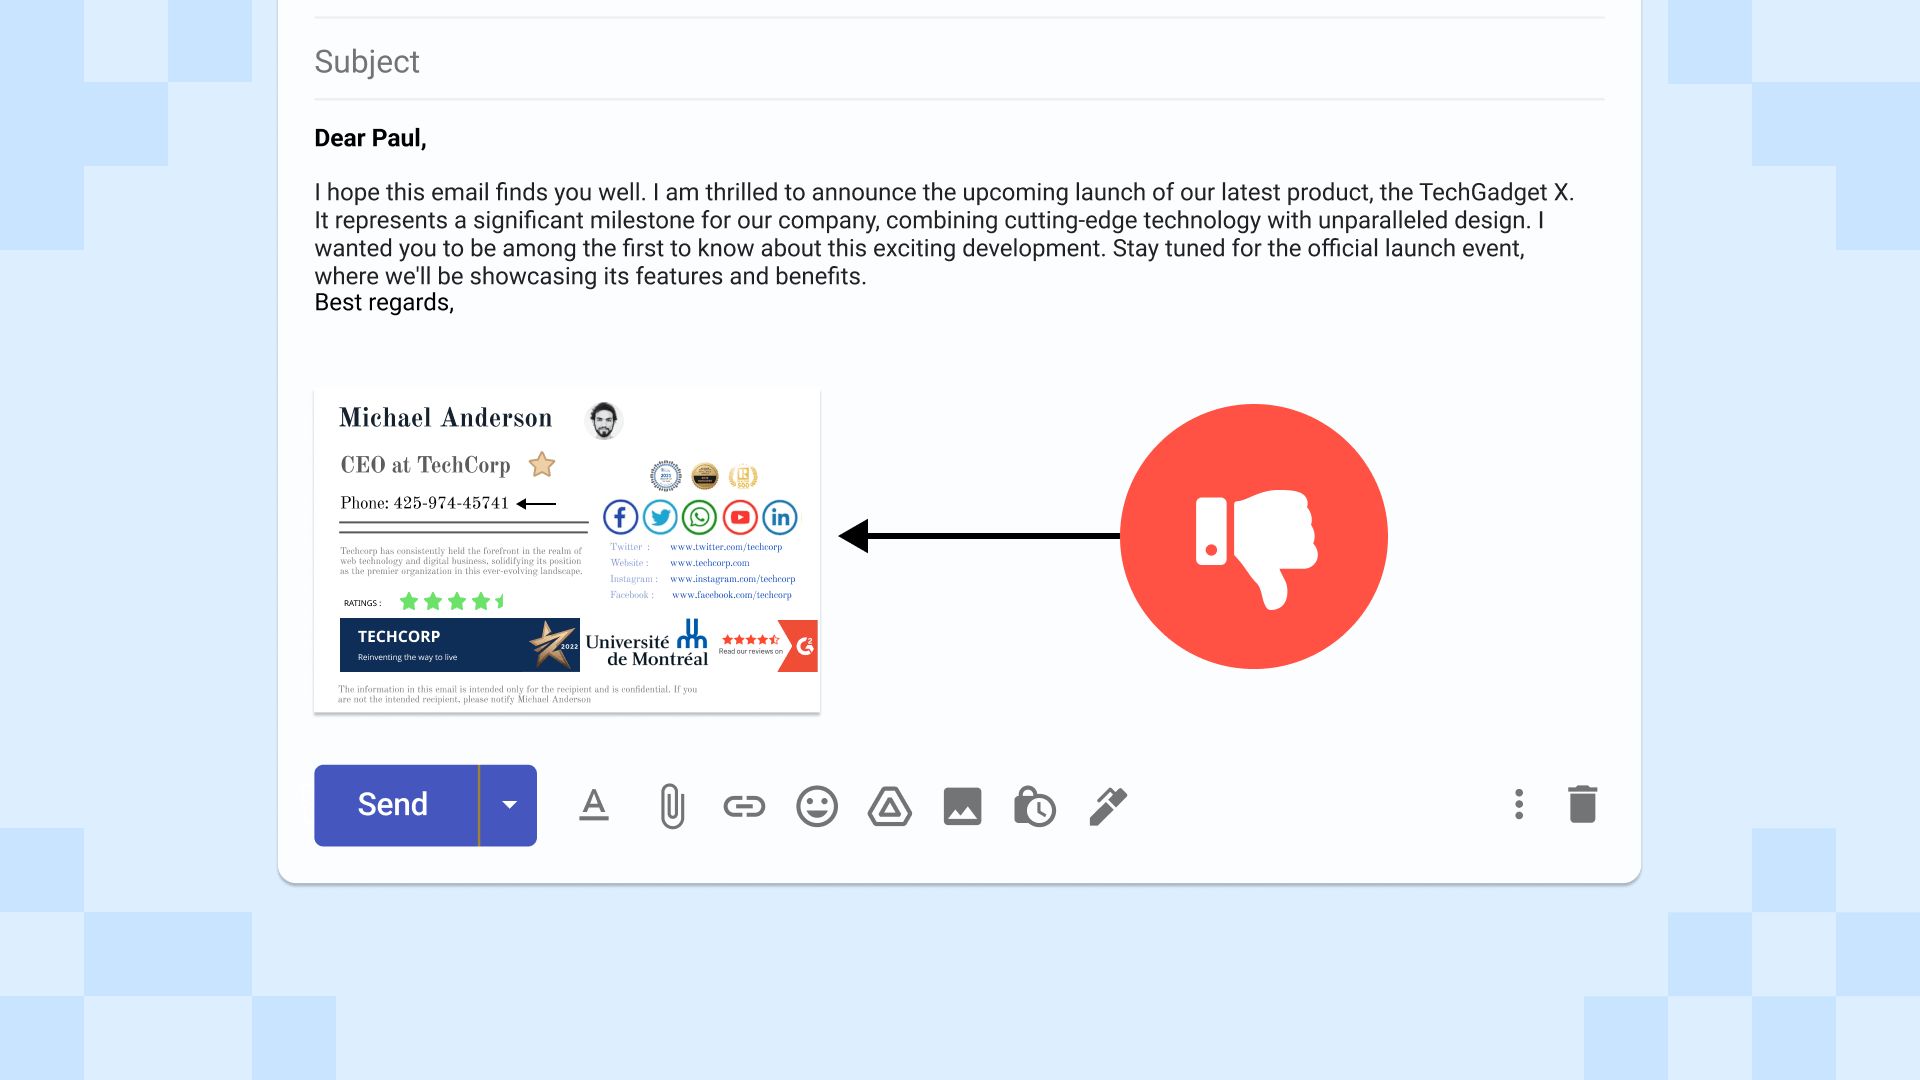
Task: Click the Facebook icon in the signature
Action: (x=620, y=517)
